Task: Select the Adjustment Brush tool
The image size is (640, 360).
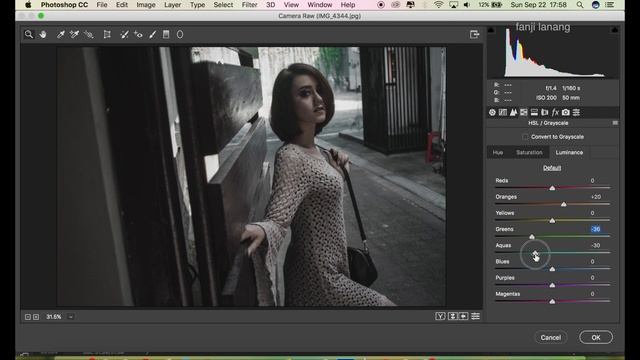Action: pyautogui.click(x=152, y=35)
